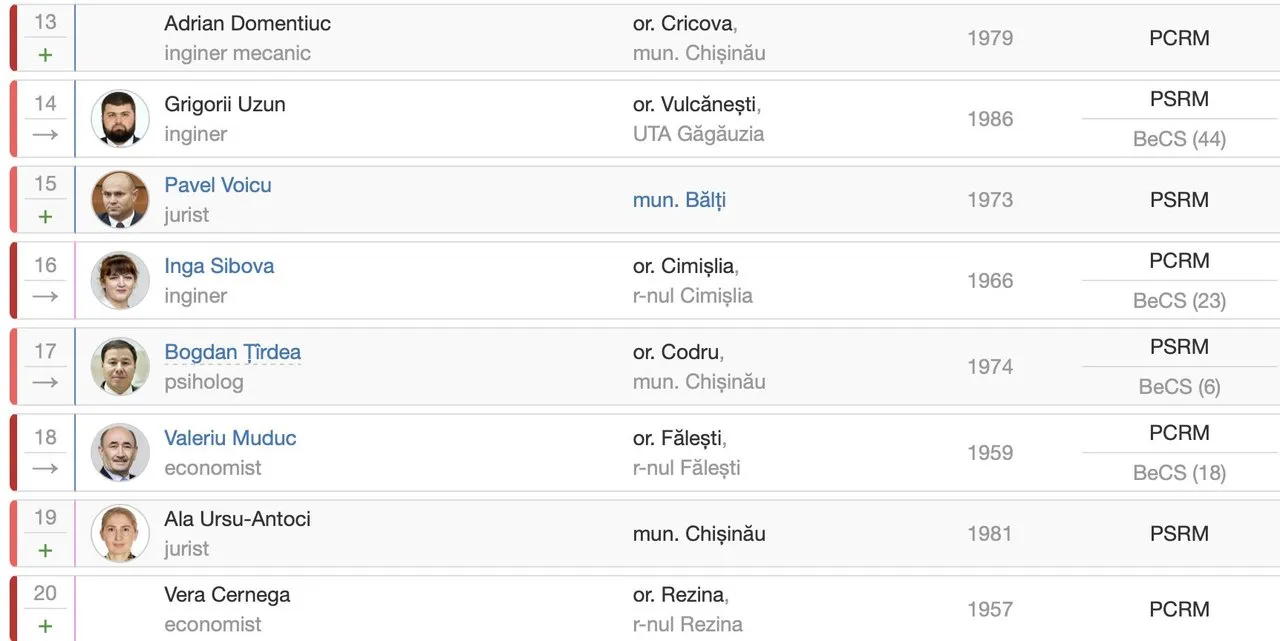Viewport: 1280px width, 641px height.
Task: Click green plus icon in row 19
Action: [45, 550]
